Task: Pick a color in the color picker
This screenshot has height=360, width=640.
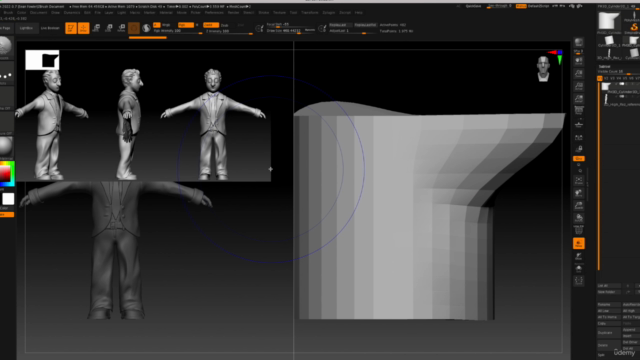Action: click(x=7, y=173)
